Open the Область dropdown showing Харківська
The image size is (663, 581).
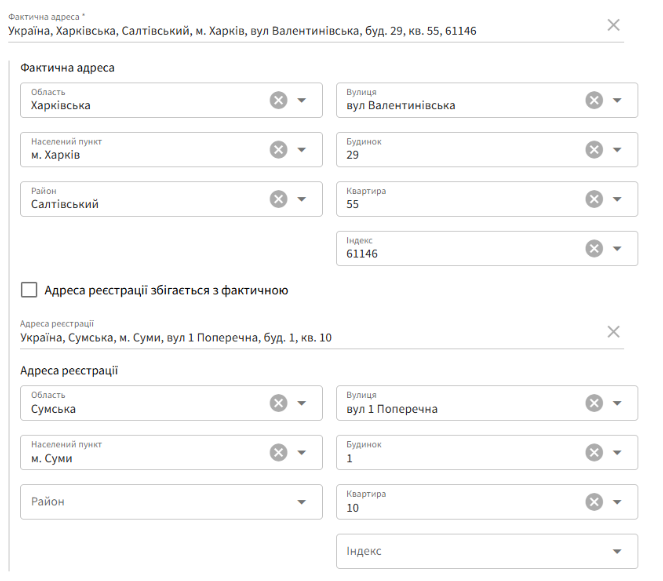click(301, 100)
